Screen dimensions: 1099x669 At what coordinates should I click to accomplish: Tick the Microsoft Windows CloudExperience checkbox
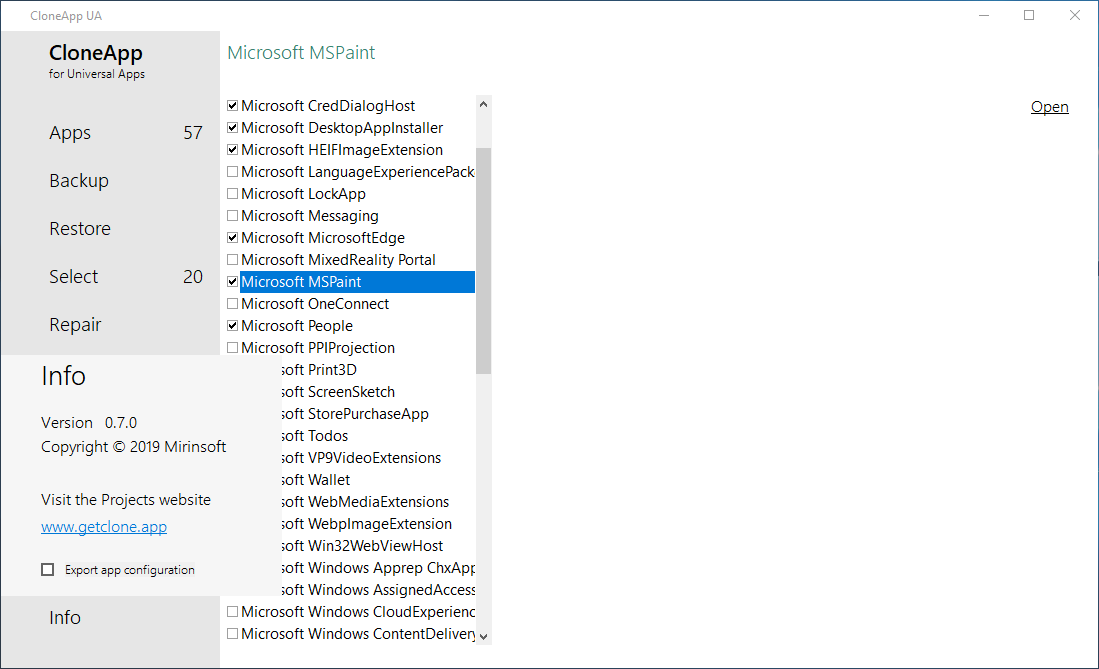(x=233, y=611)
